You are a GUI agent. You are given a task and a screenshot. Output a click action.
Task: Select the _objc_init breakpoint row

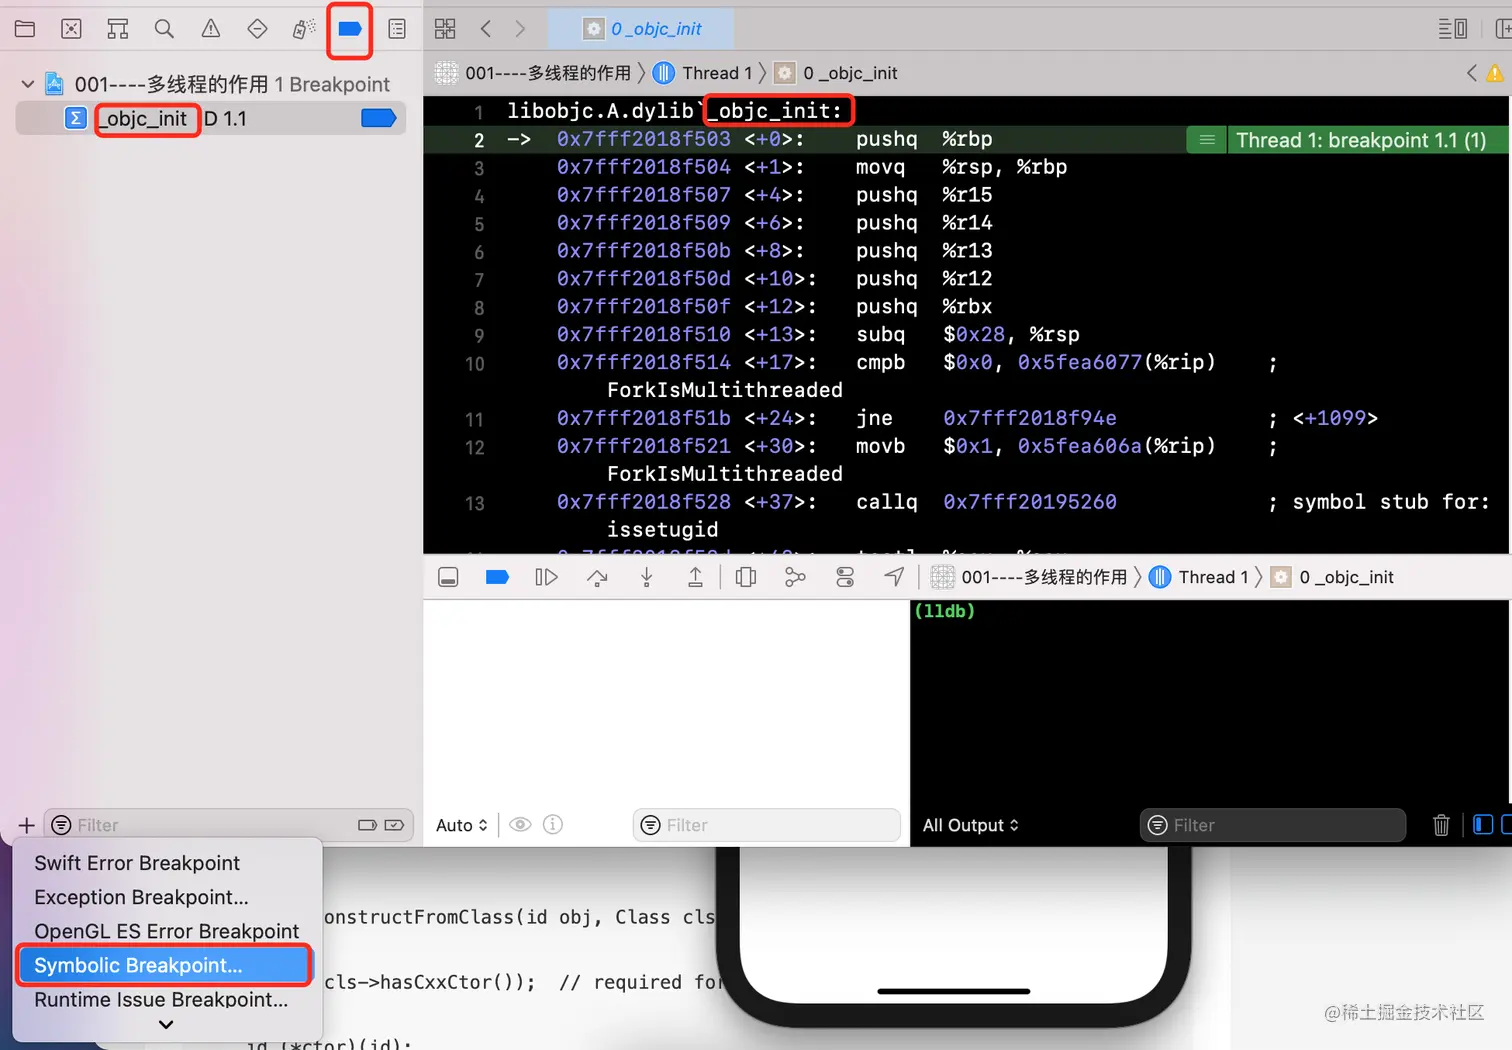tap(211, 118)
